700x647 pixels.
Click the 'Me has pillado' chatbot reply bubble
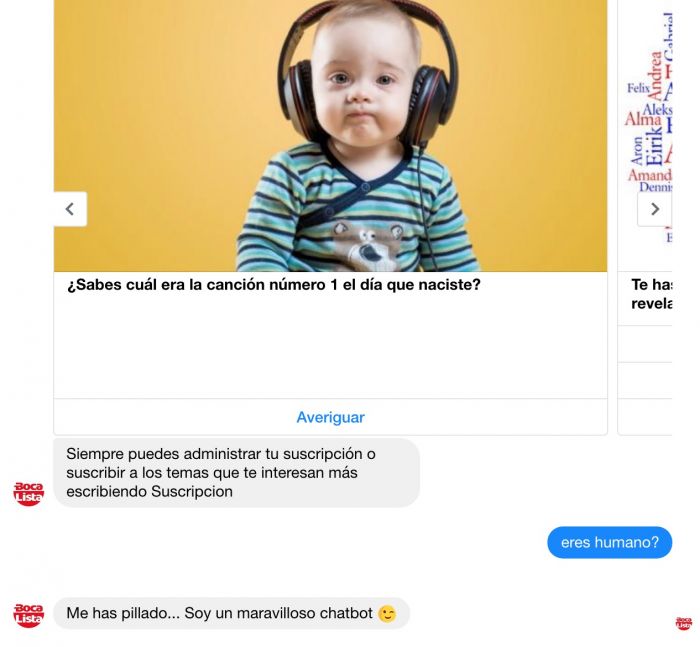[x=231, y=613]
